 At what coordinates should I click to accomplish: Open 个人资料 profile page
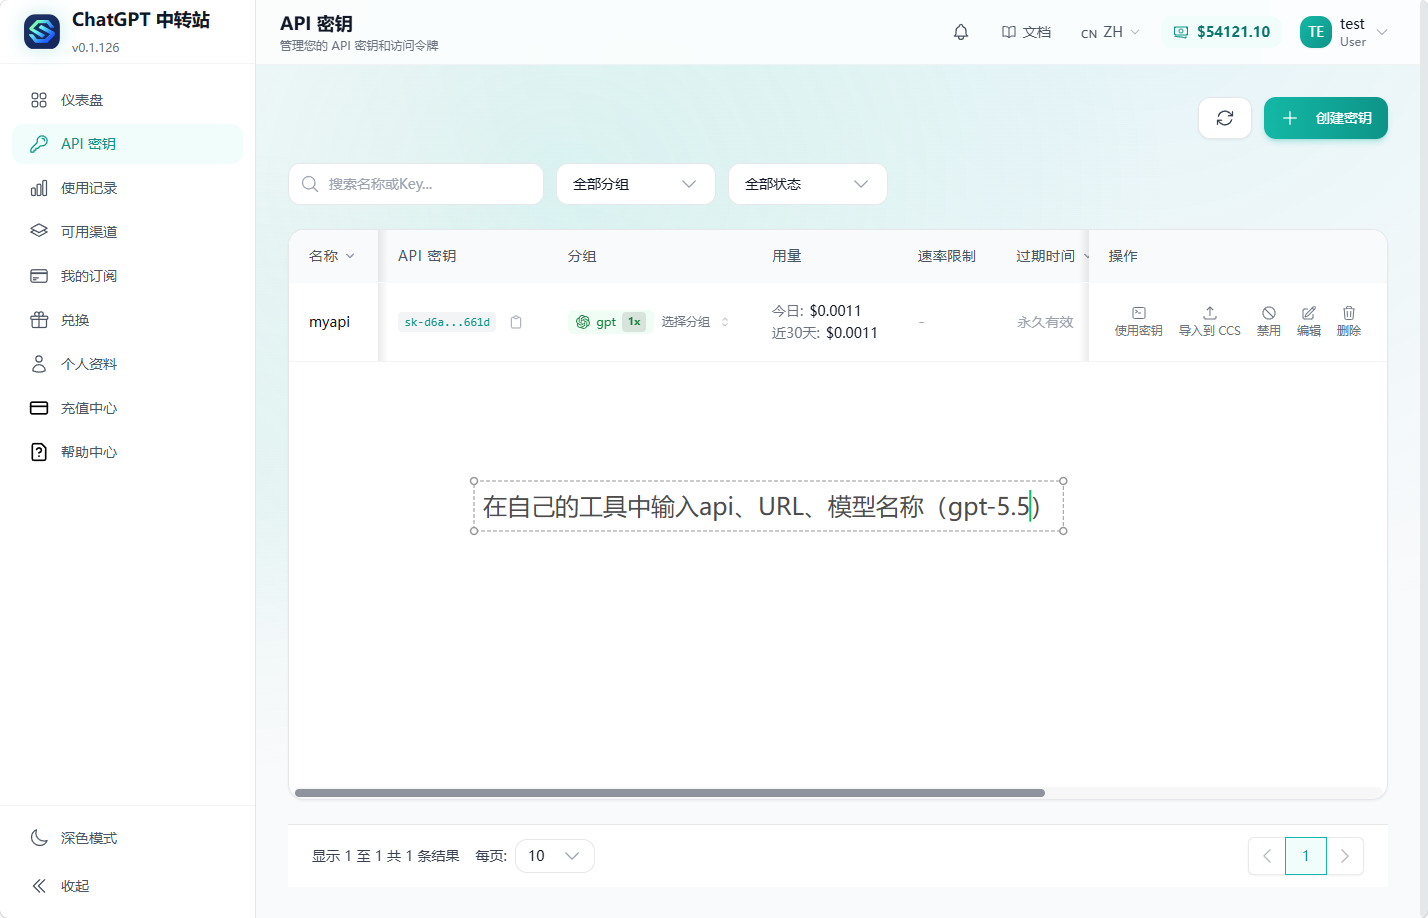coord(128,364)
